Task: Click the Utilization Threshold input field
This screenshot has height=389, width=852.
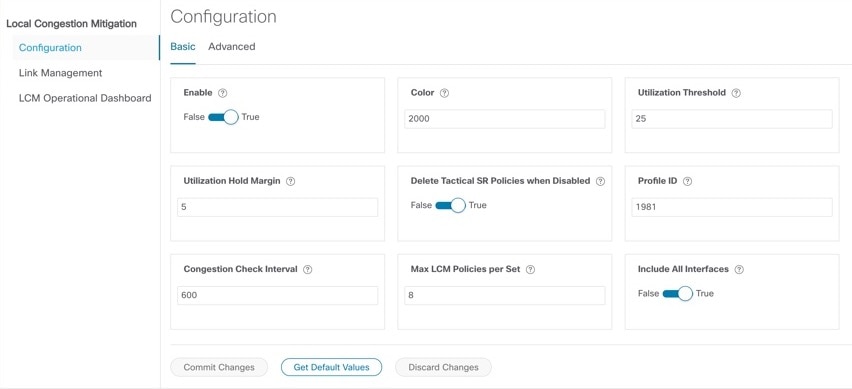Action: tap(732, 119)
